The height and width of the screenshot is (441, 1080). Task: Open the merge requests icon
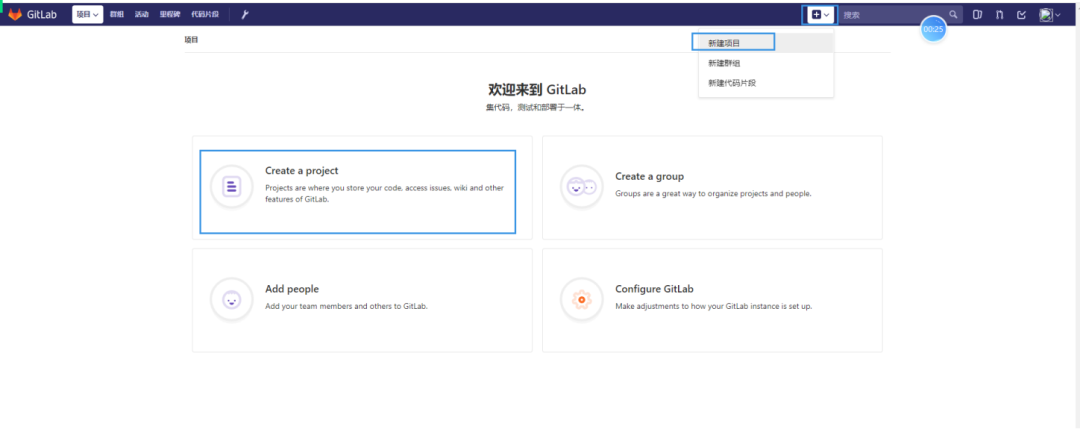(999, 14)
